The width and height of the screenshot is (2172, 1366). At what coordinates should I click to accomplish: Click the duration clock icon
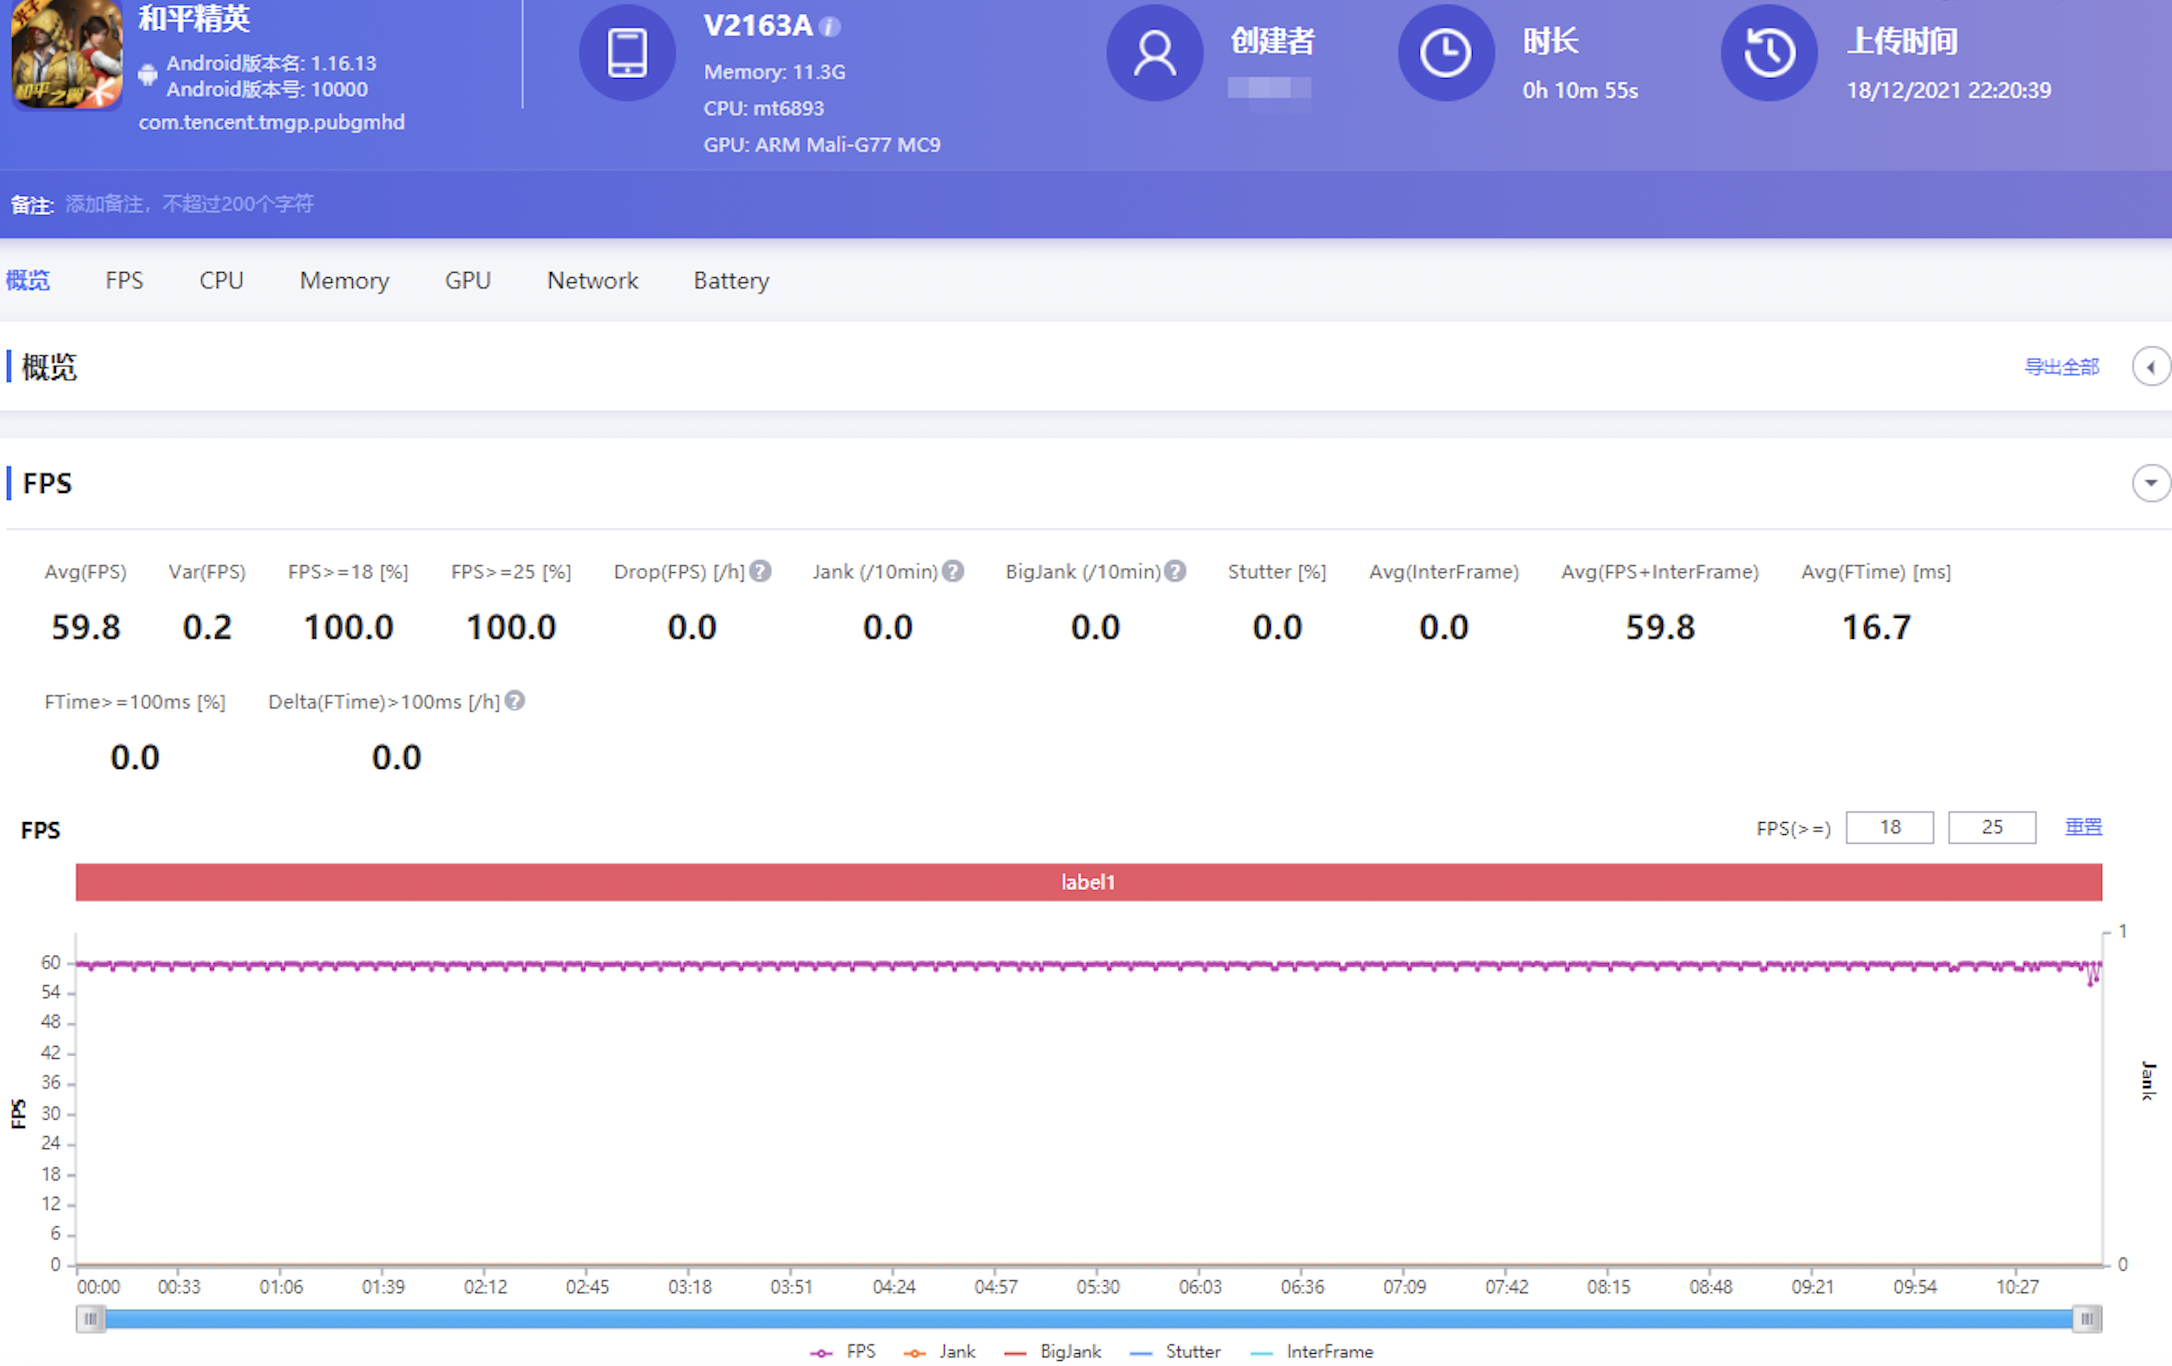point(1446,53)
